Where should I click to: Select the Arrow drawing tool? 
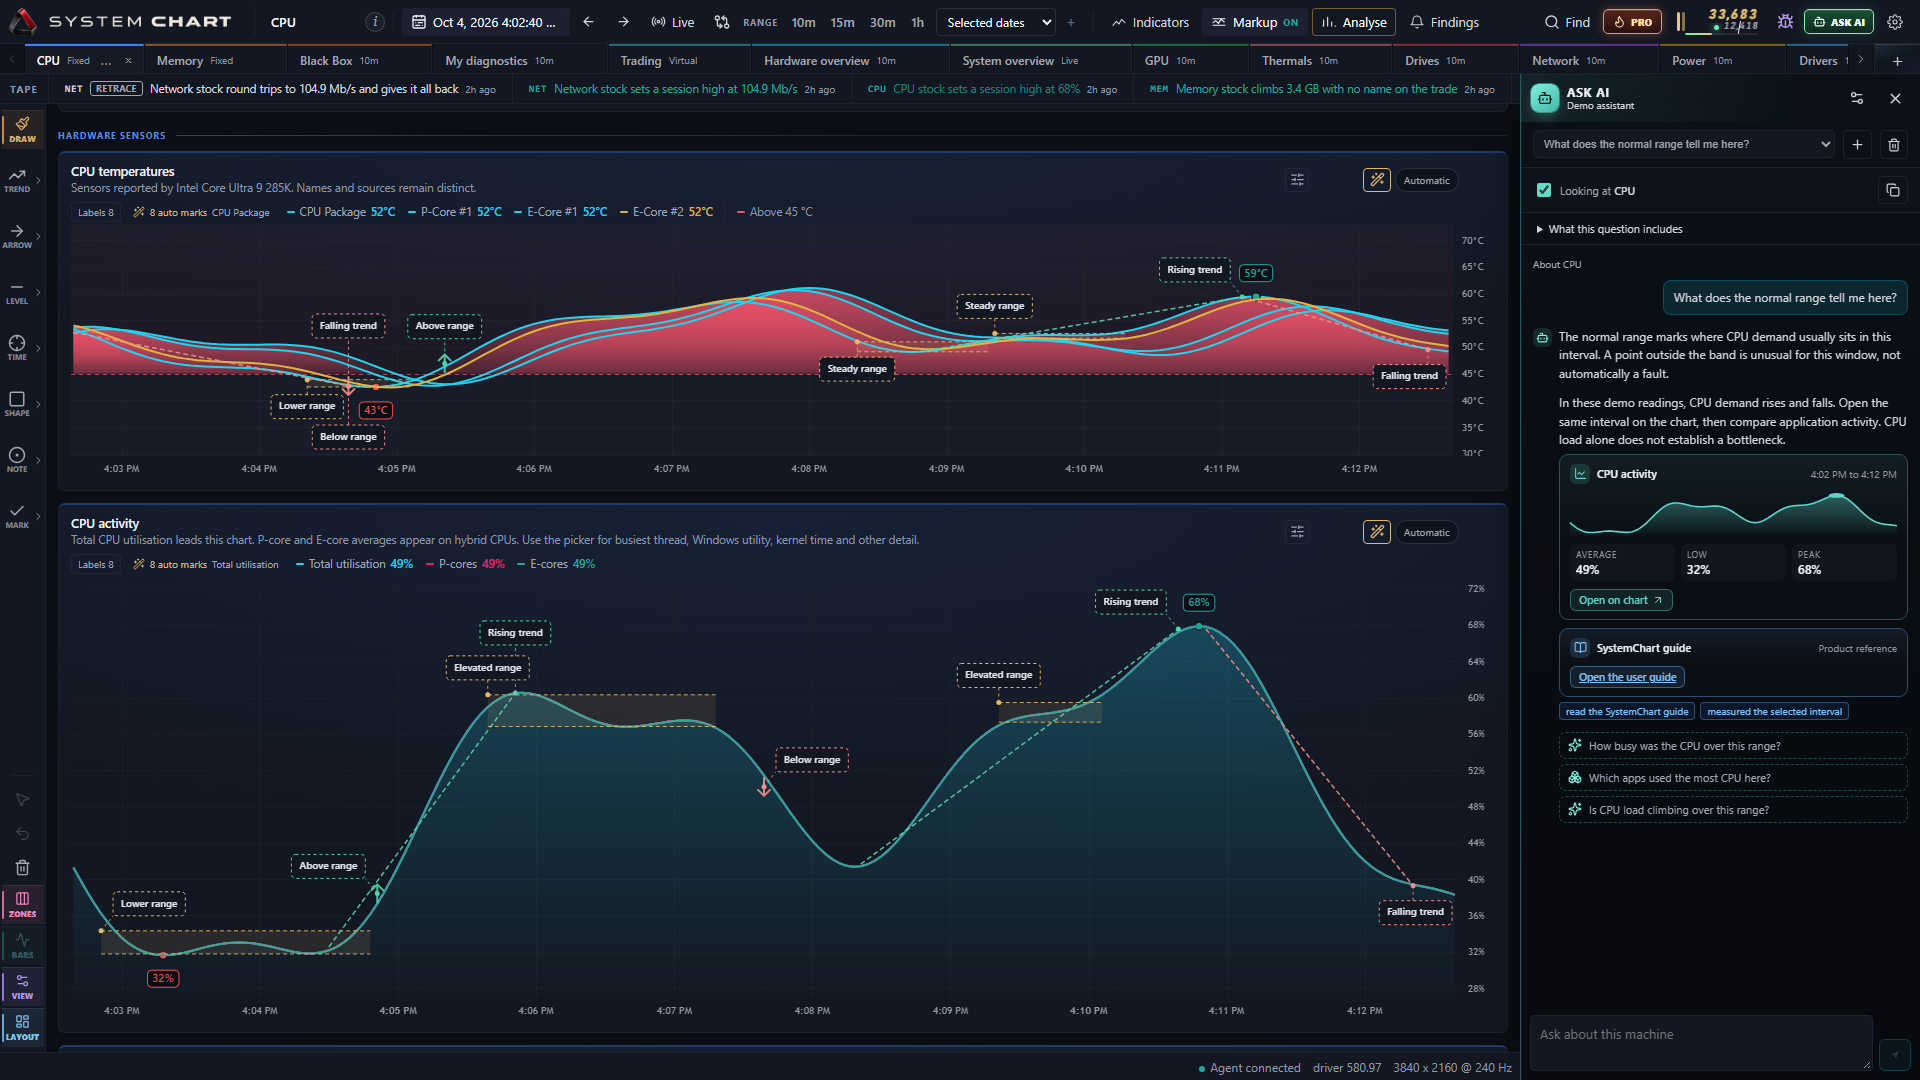(x=17, y=236)
